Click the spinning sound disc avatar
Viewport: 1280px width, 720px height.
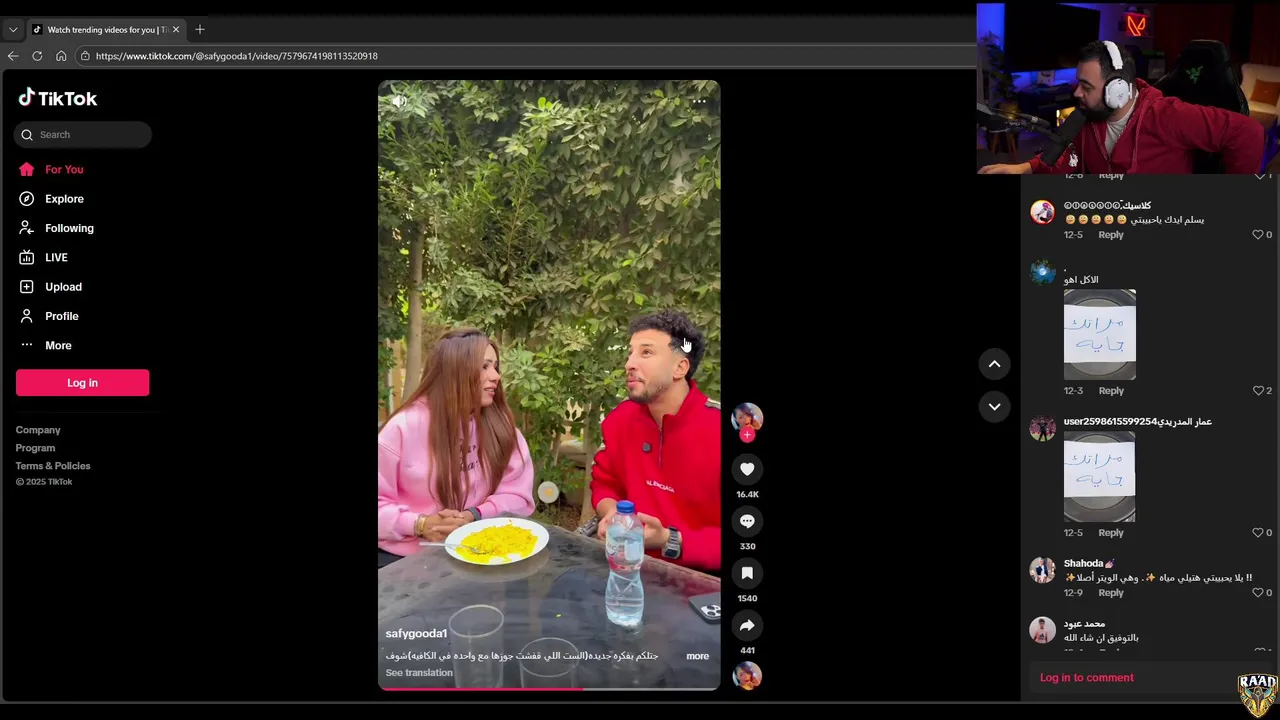pyautogui.click(x=747, y=676)
